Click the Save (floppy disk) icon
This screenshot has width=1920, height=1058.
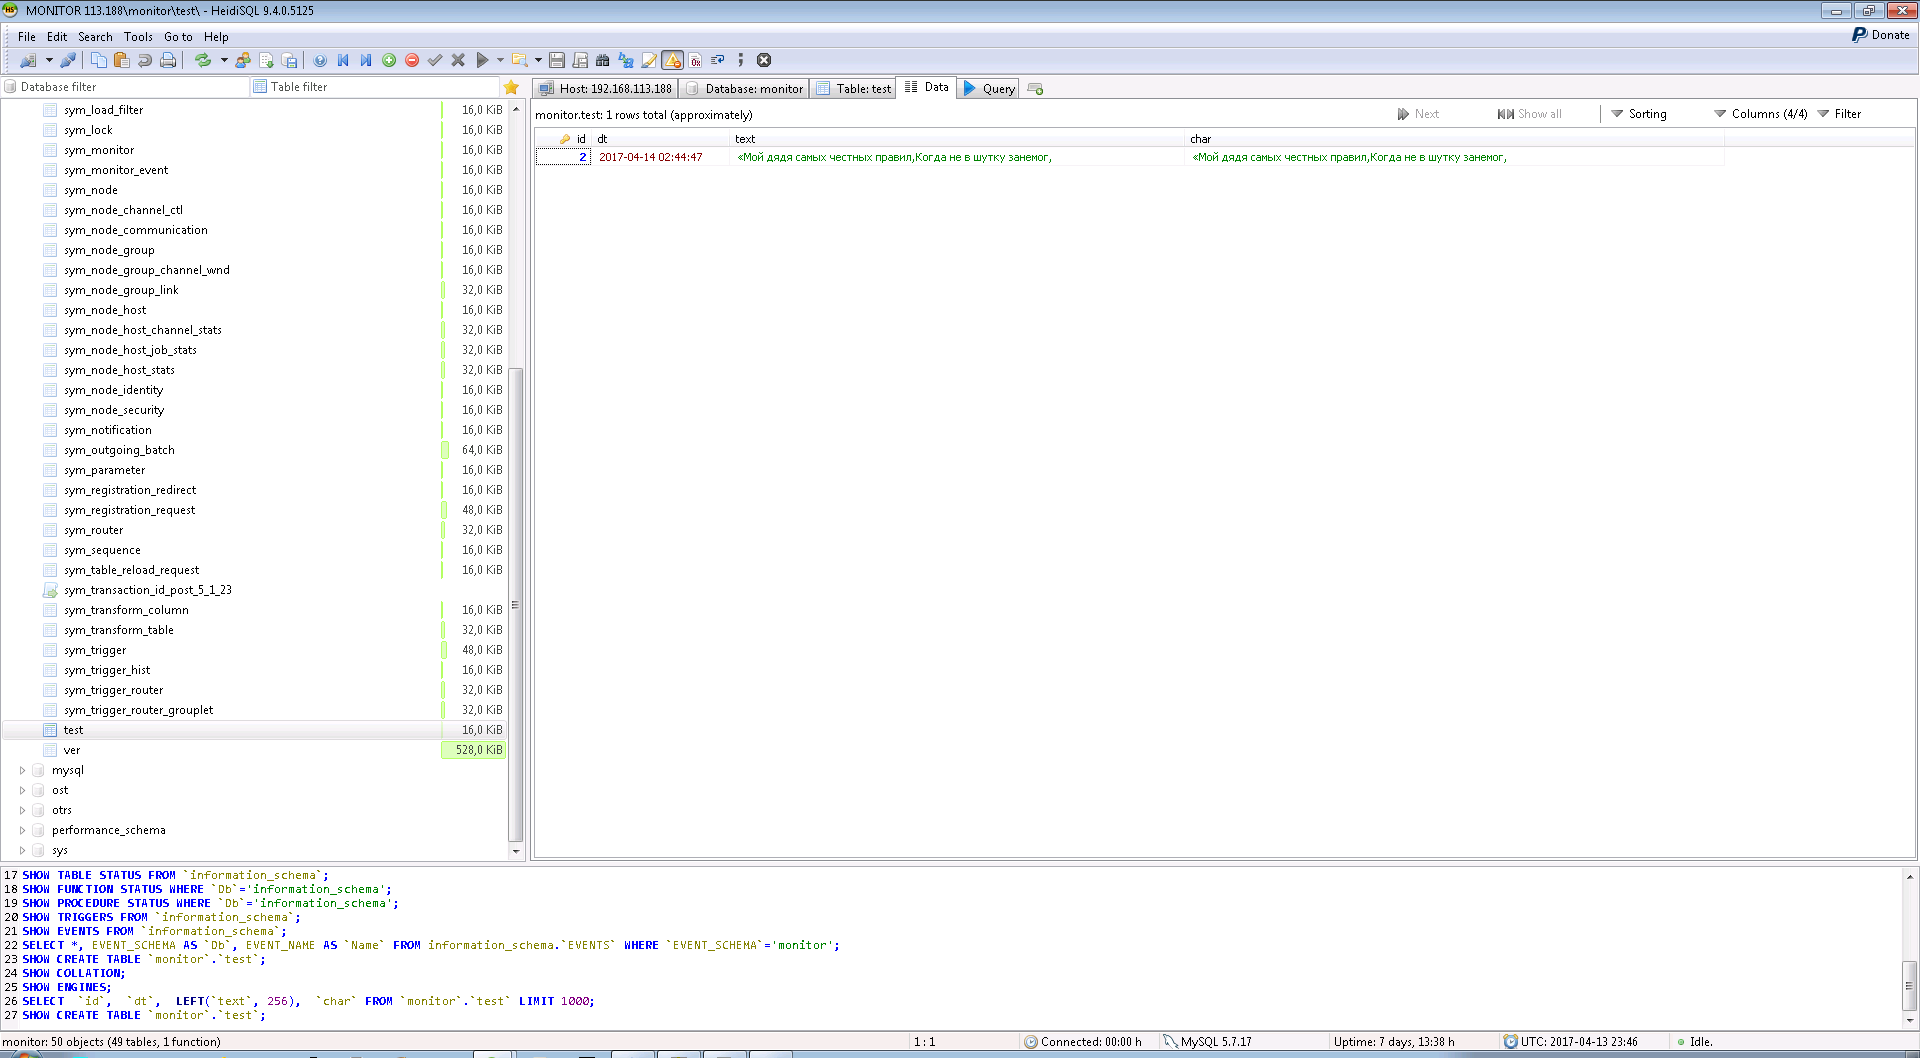[557, 60]
